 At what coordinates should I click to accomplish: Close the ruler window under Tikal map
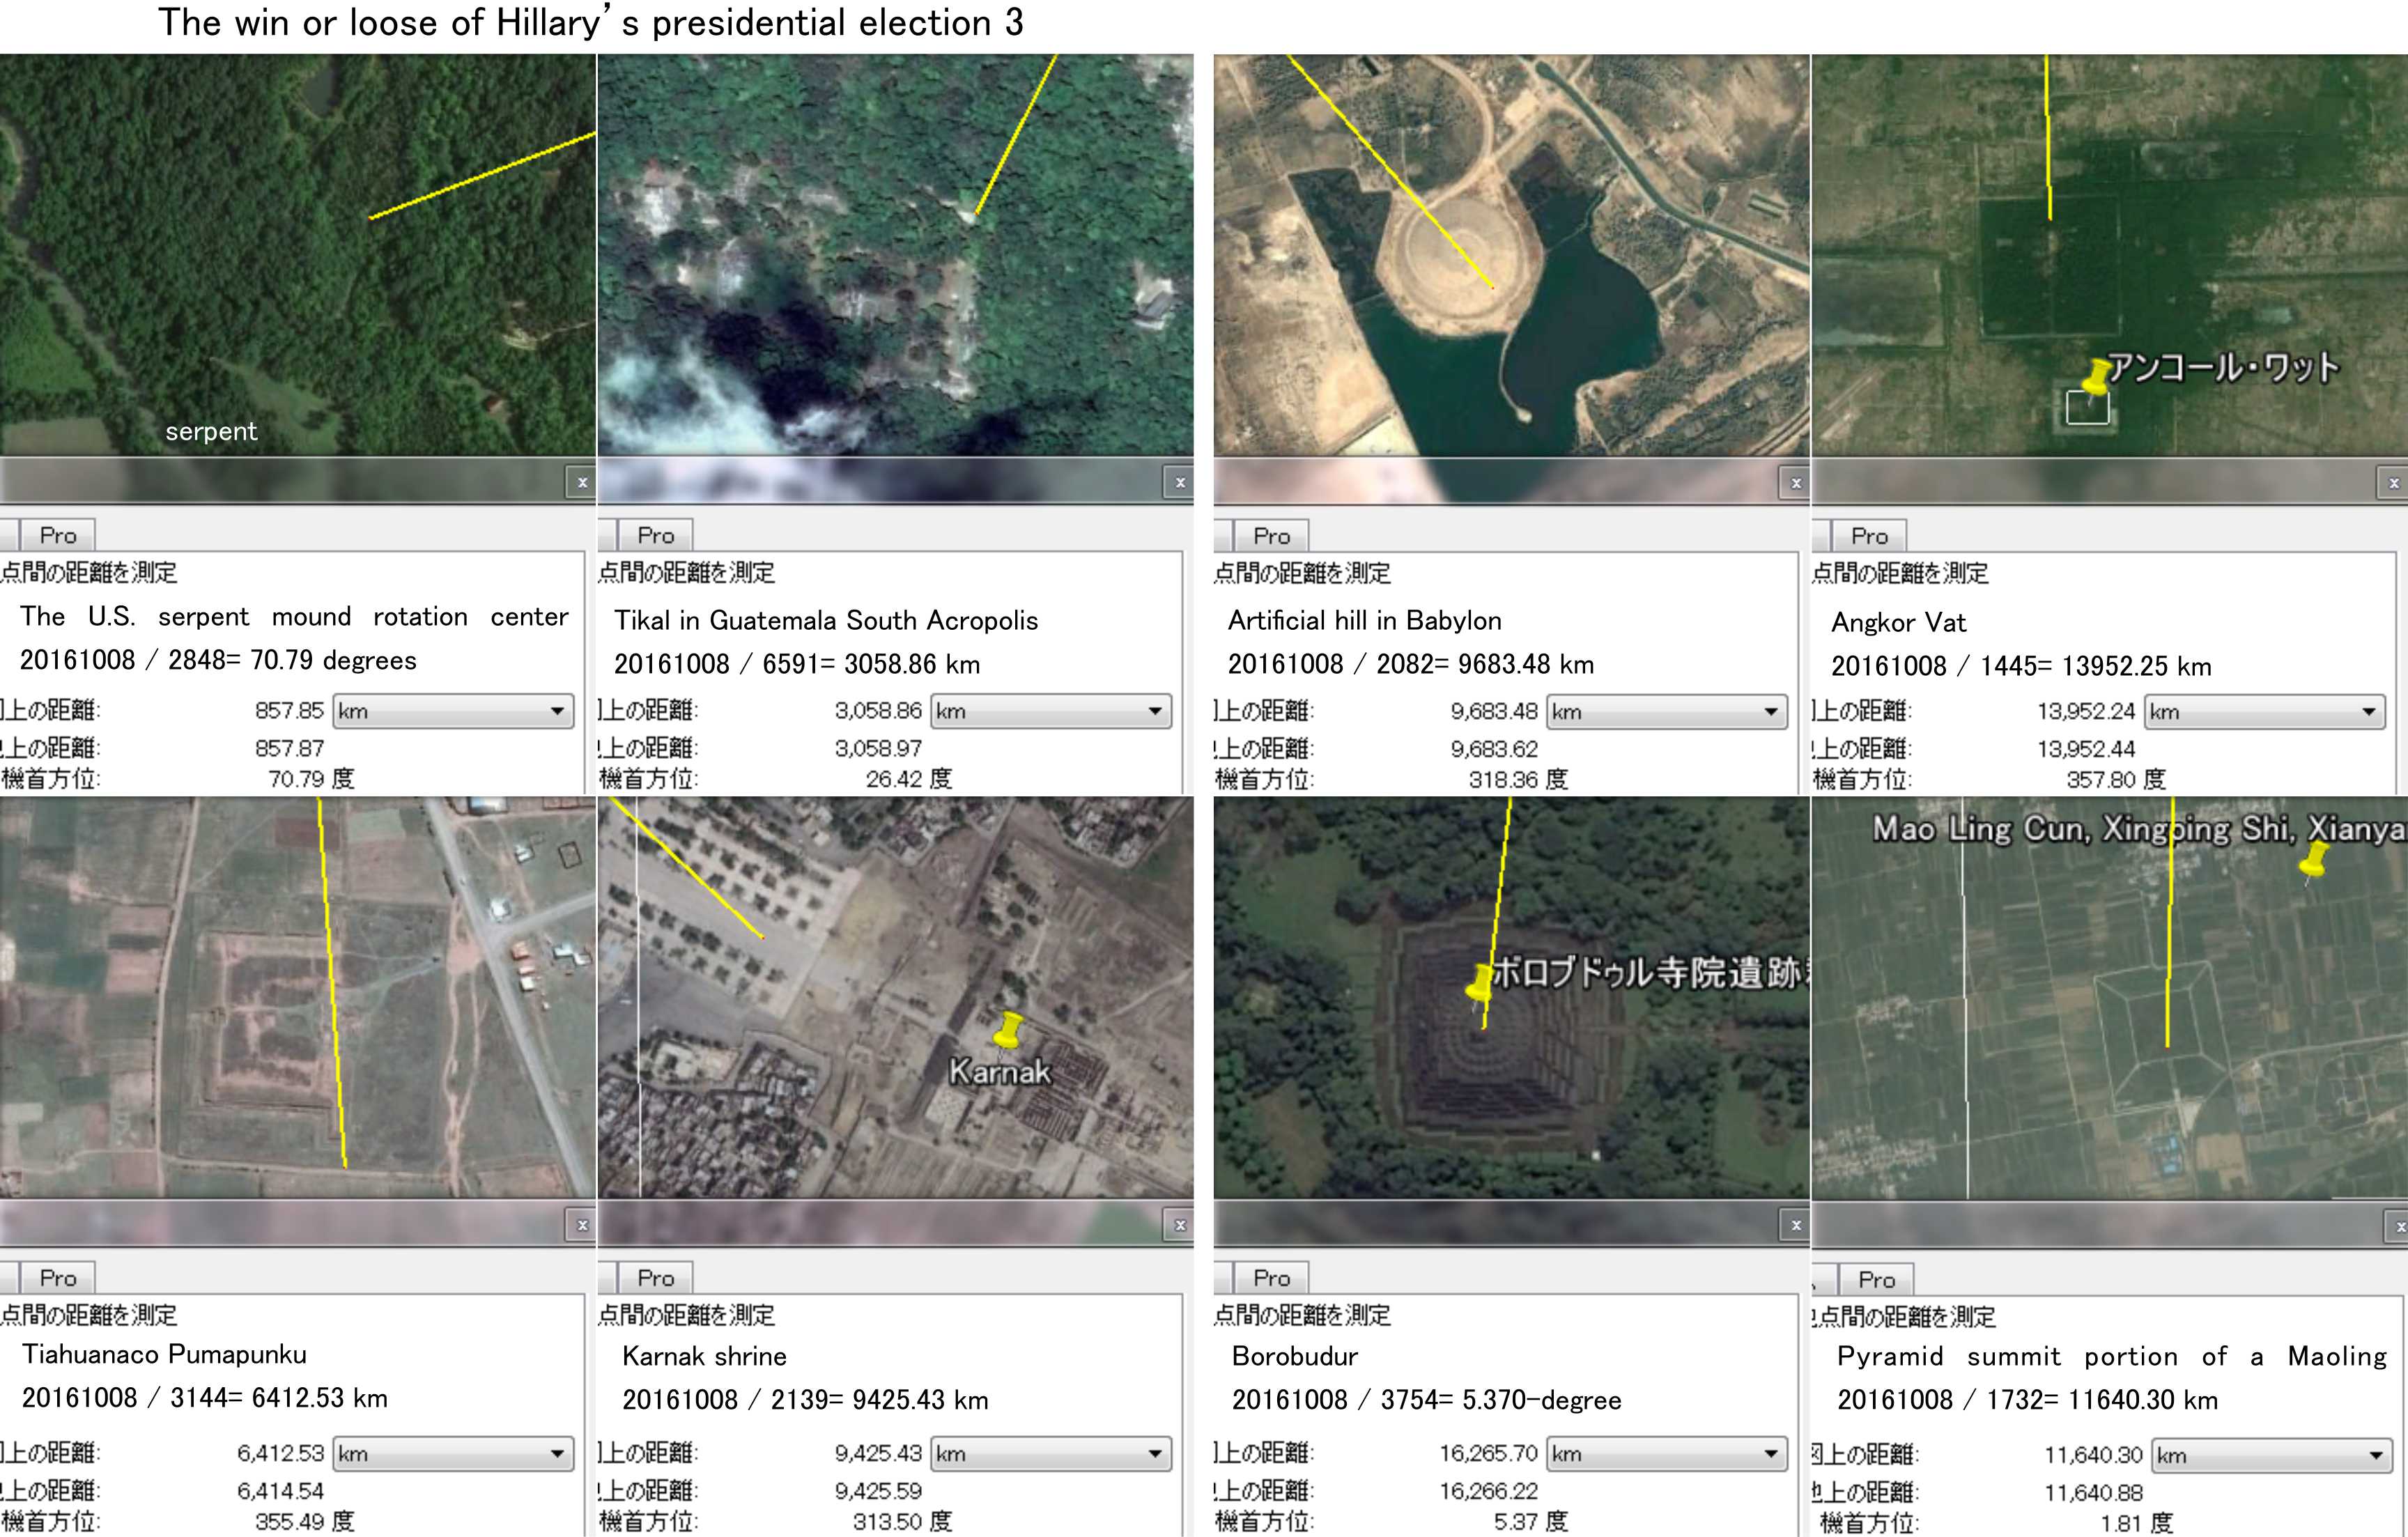point(1180,483)
